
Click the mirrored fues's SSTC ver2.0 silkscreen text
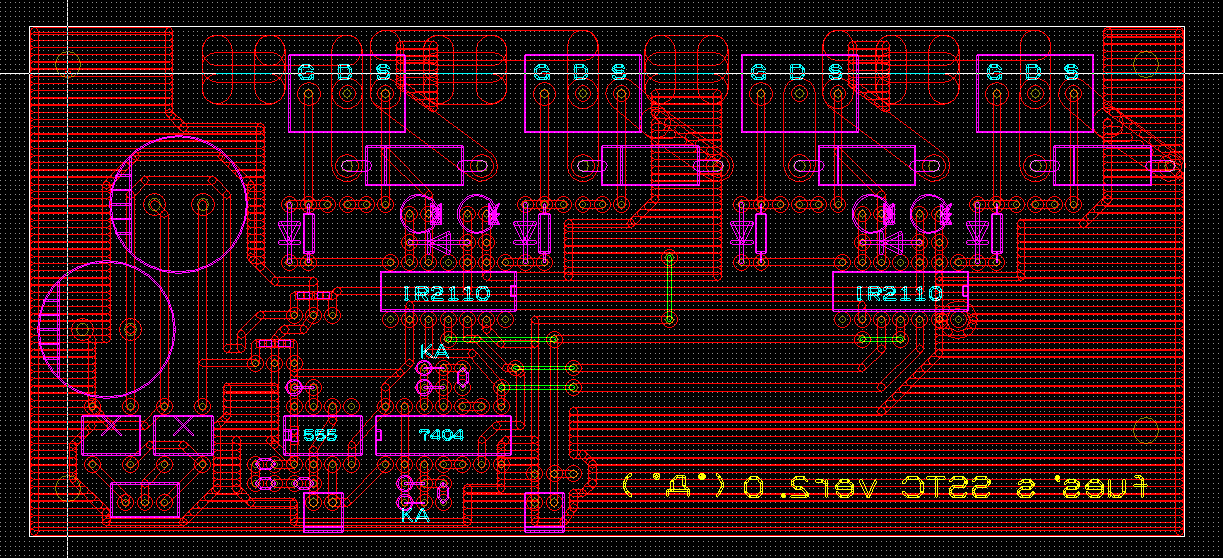tap(883, 487)
